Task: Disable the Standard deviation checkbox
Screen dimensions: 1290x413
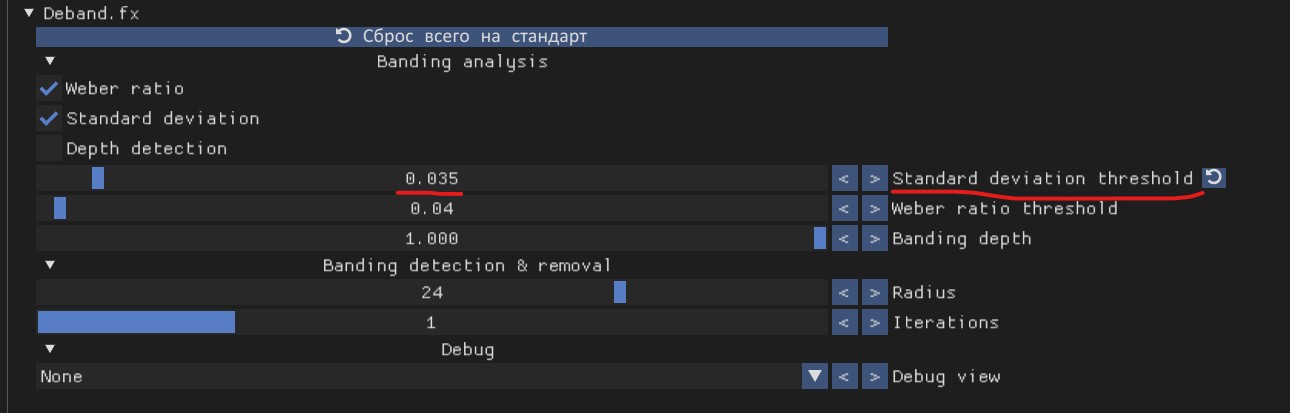Action: click(x=48, y=118)
